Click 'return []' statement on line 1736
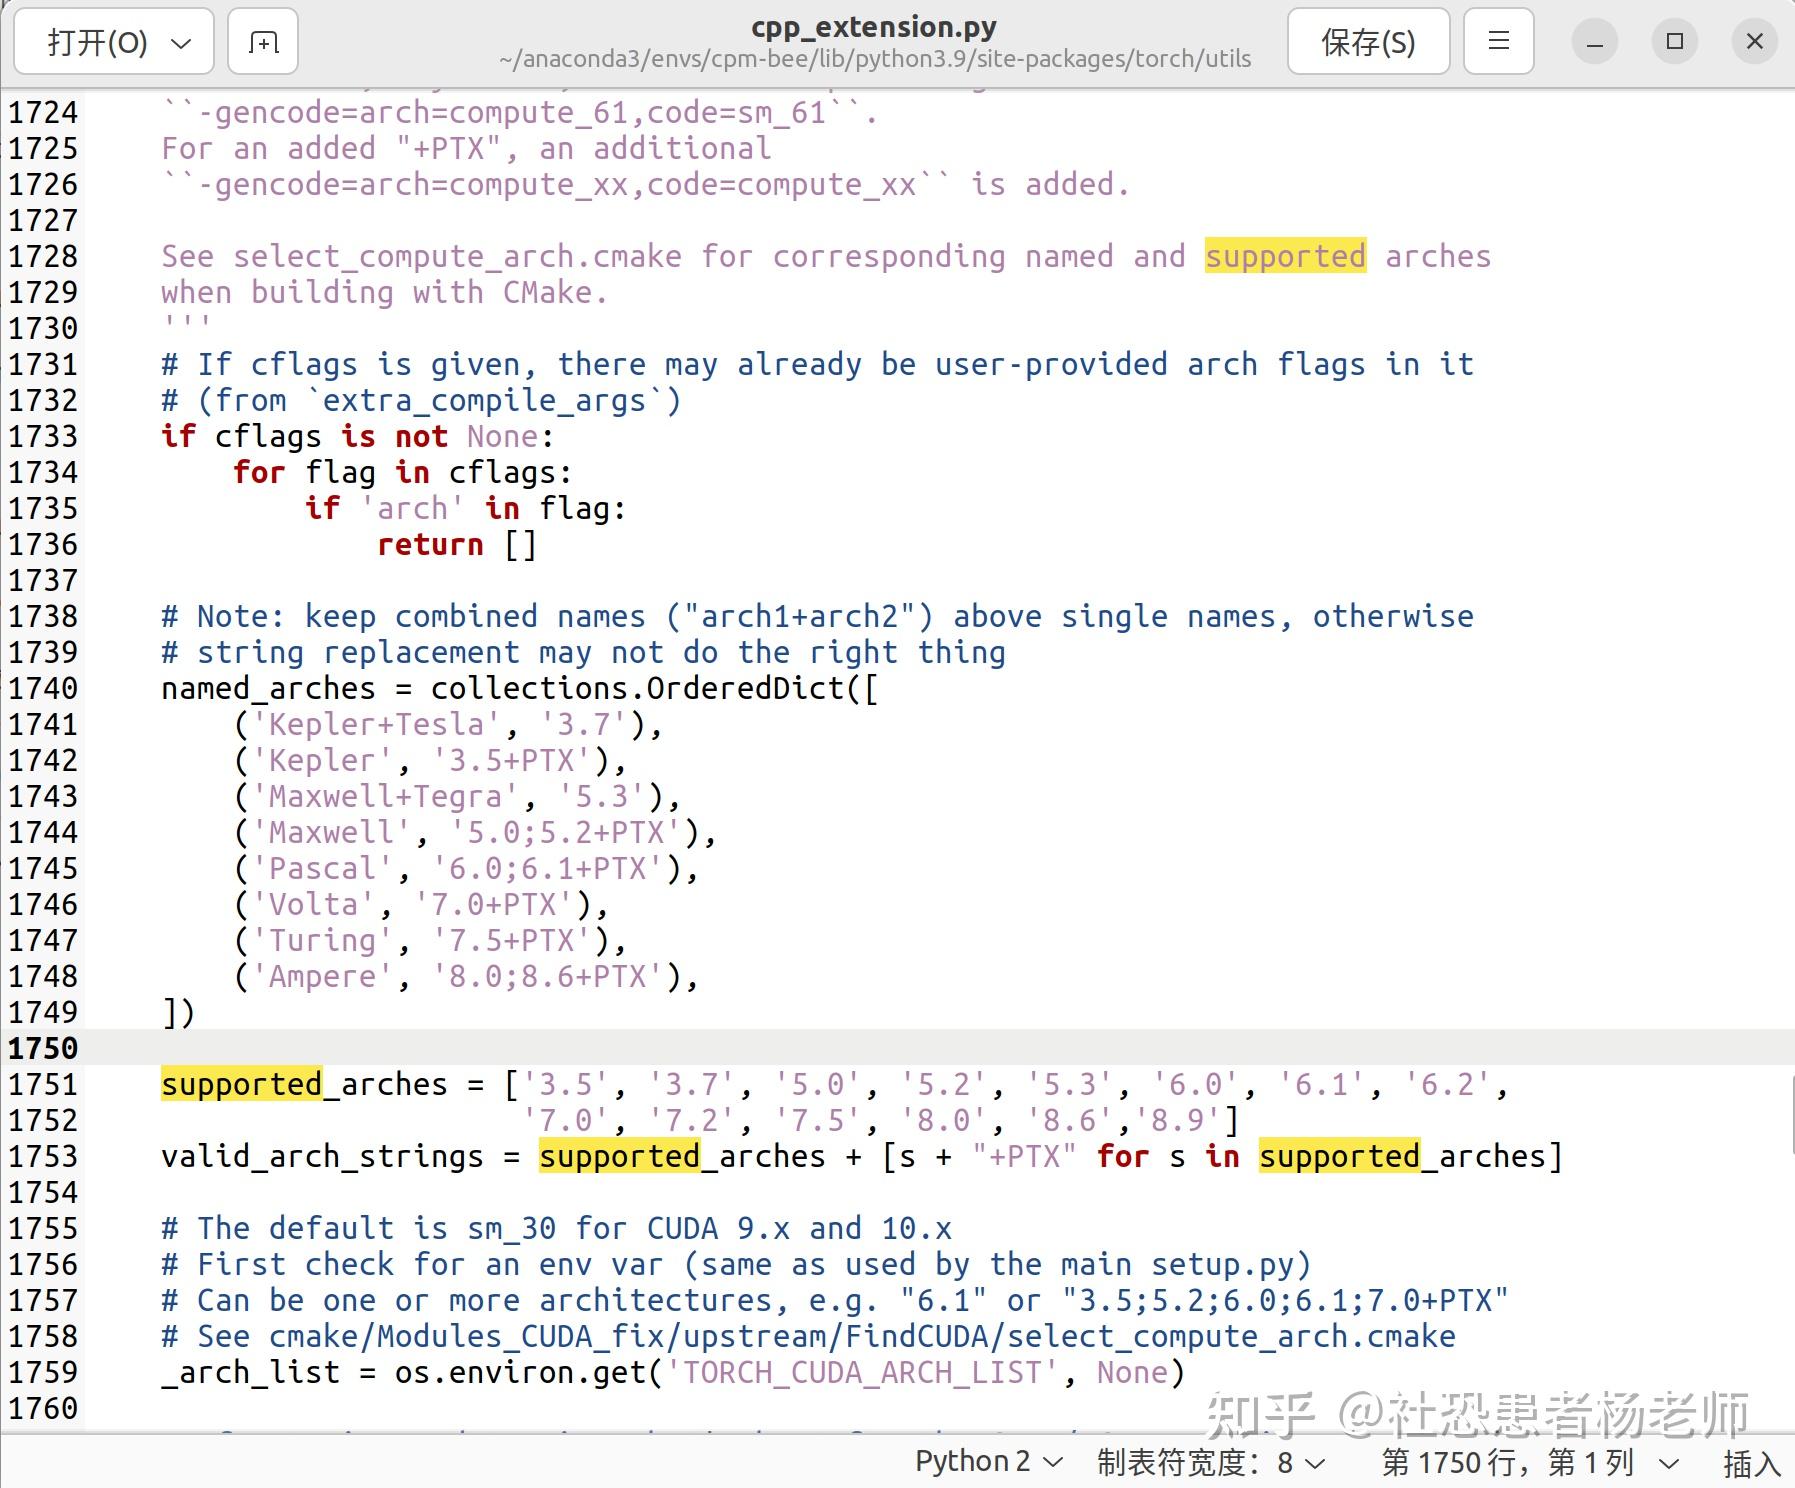 tap(457, 544)
